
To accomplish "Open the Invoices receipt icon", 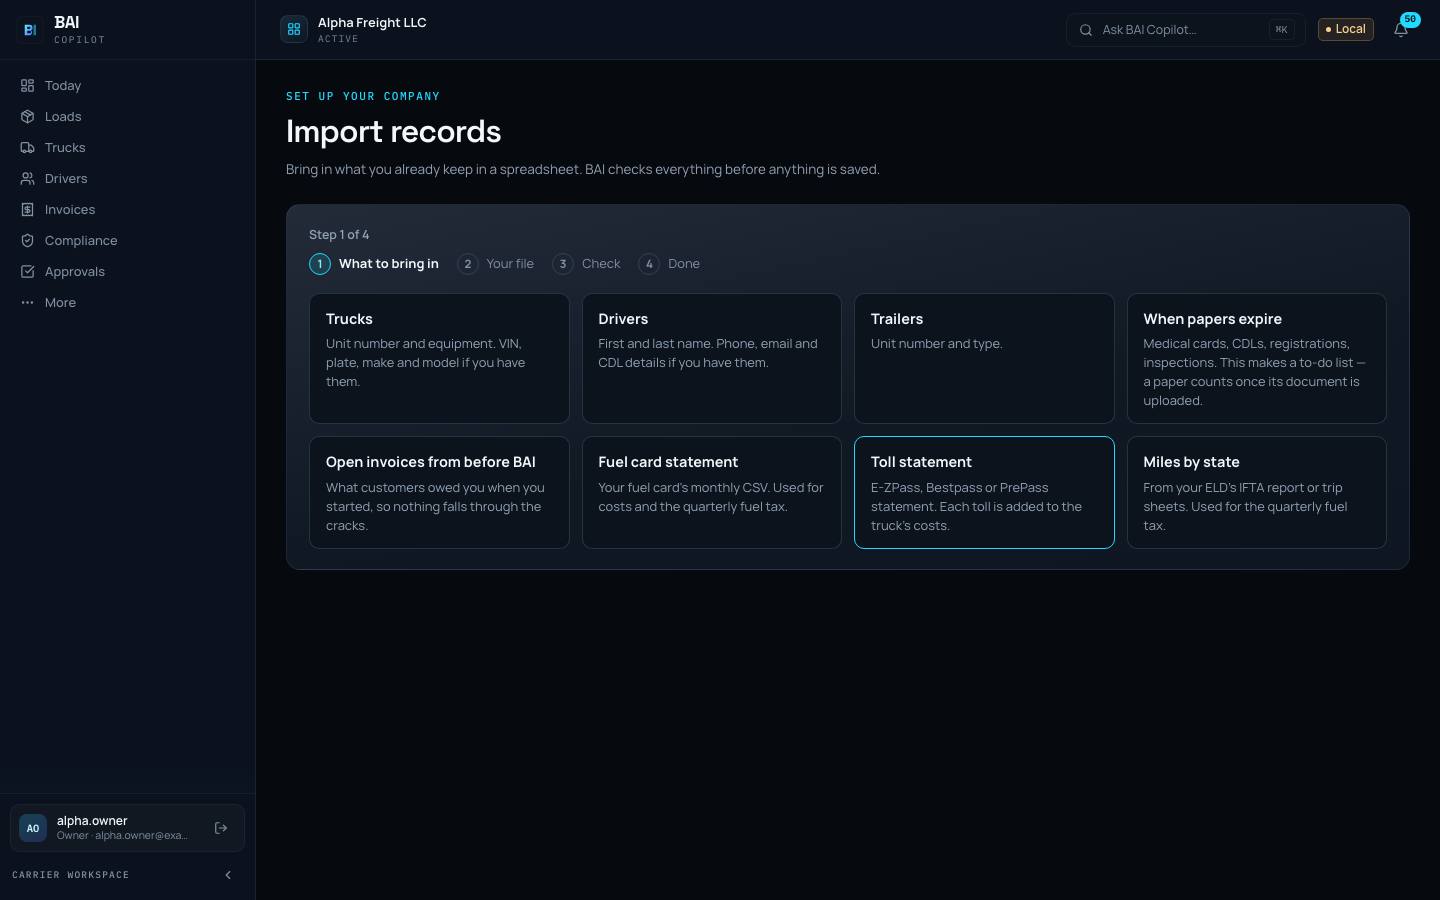I will [x=27, y=210].
